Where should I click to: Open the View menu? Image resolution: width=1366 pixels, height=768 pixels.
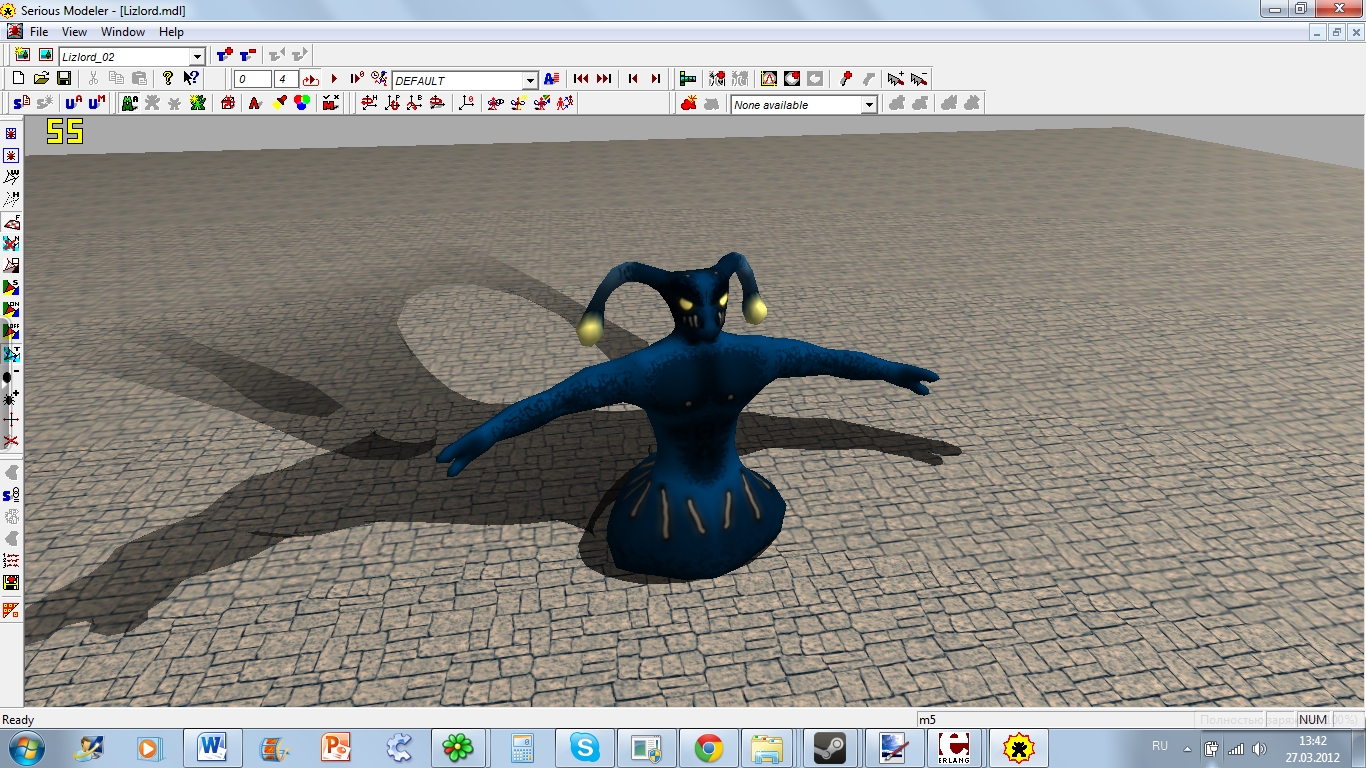tap(74, 32)
